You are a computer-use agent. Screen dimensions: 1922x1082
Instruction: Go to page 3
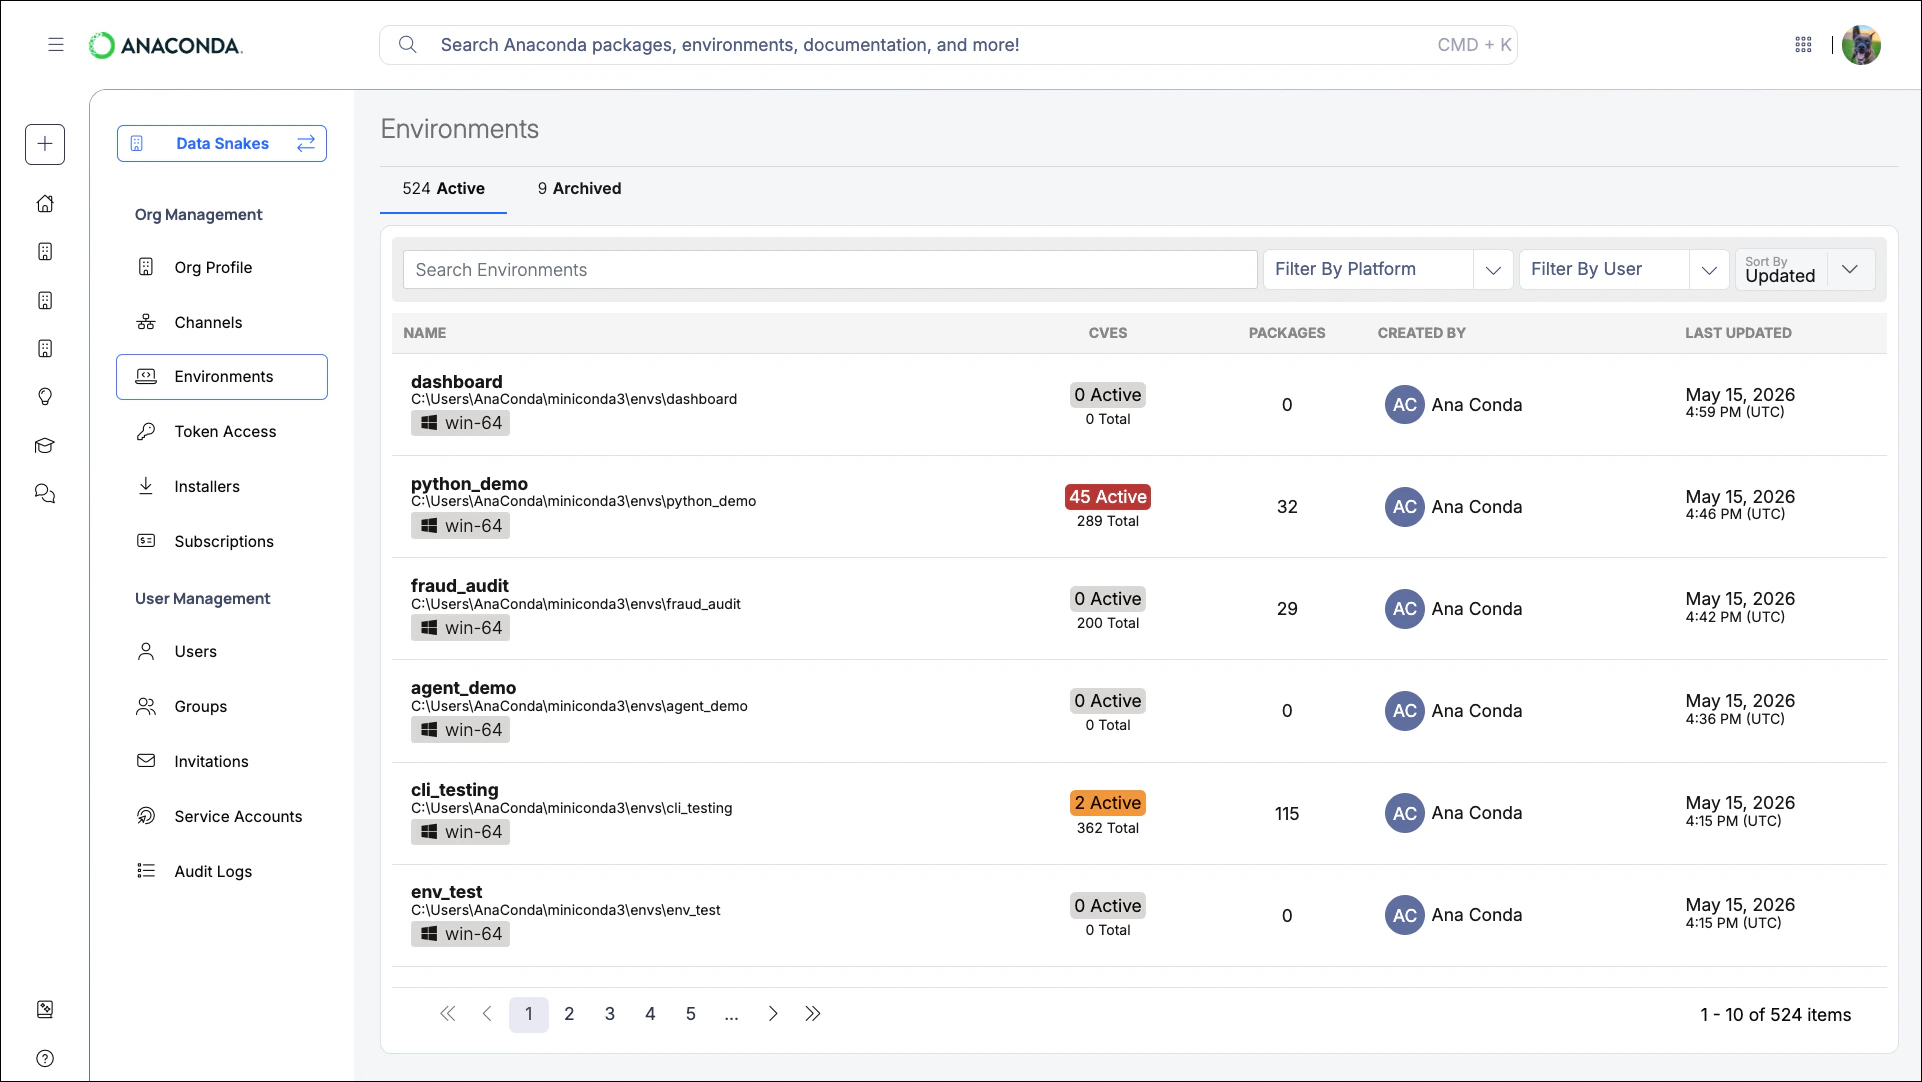point(610,1014)
